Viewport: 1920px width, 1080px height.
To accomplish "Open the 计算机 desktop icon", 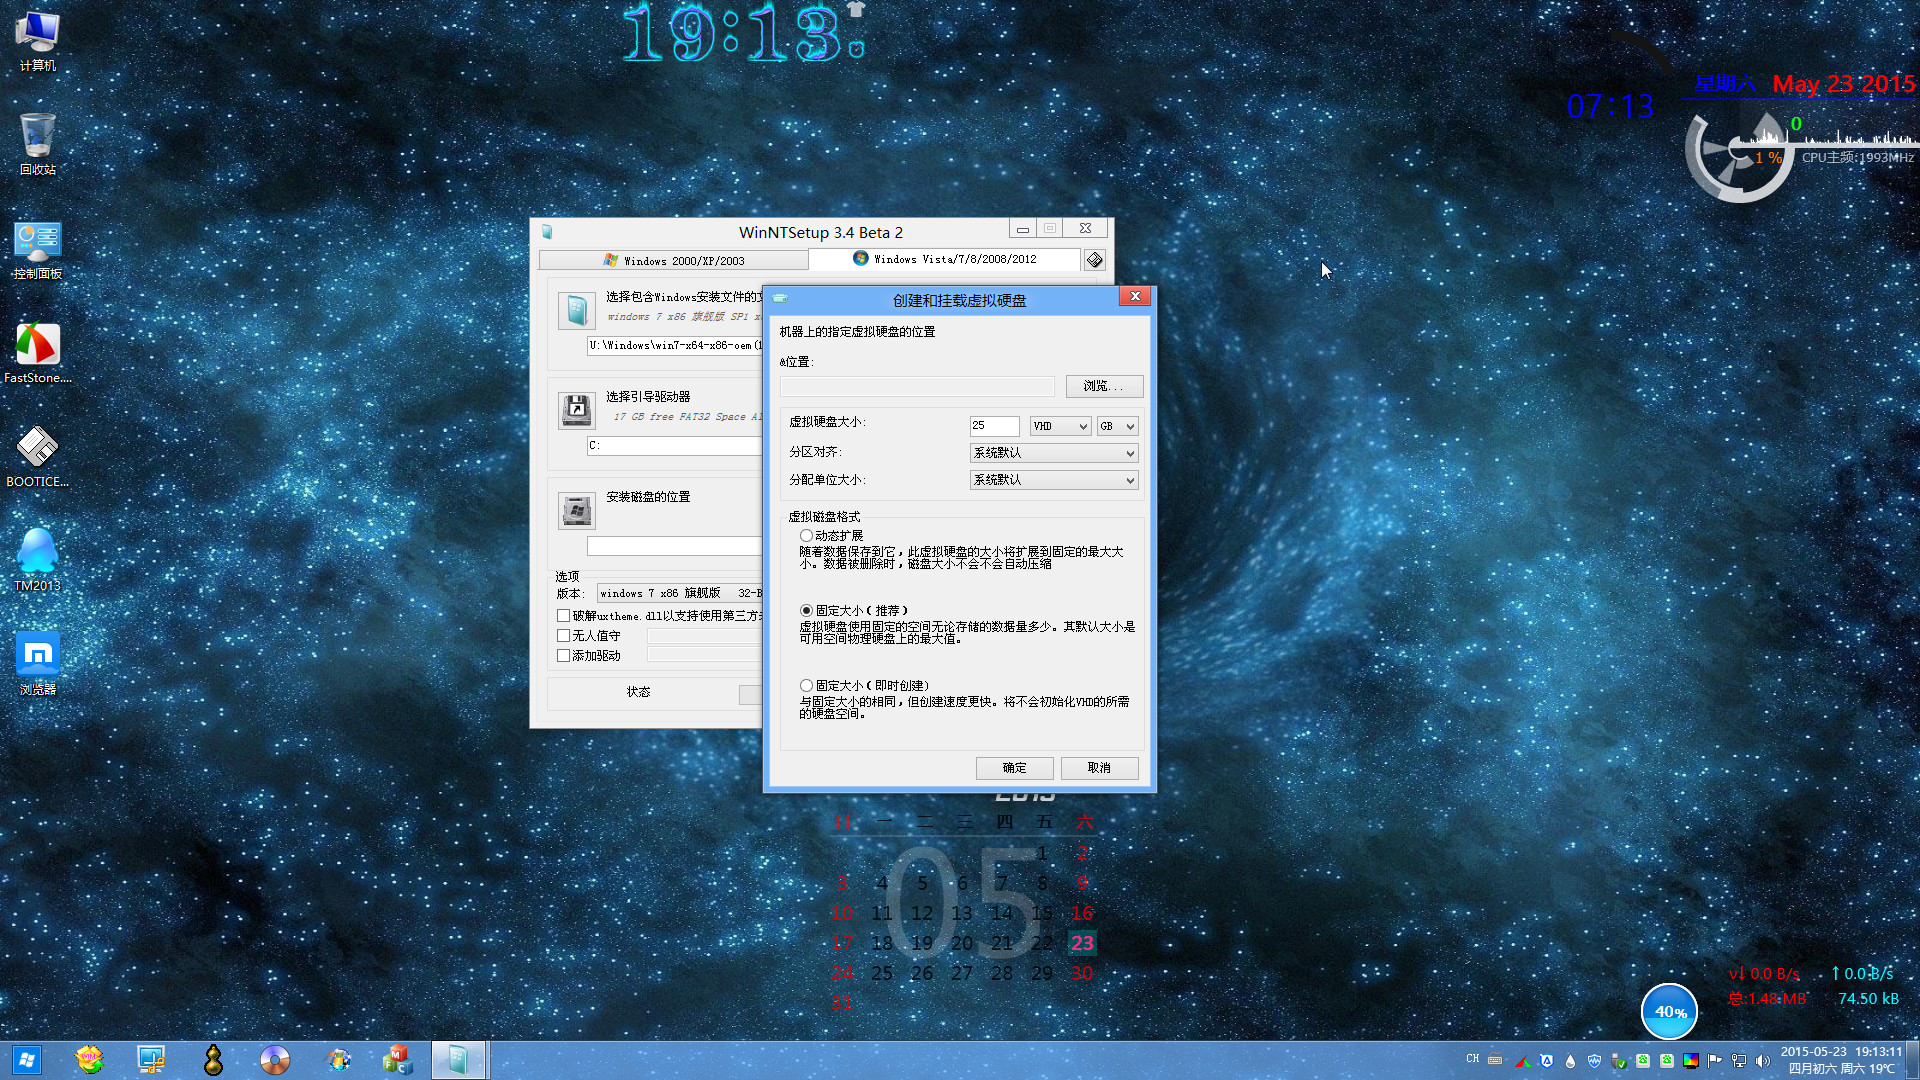I will click(38, 40).
